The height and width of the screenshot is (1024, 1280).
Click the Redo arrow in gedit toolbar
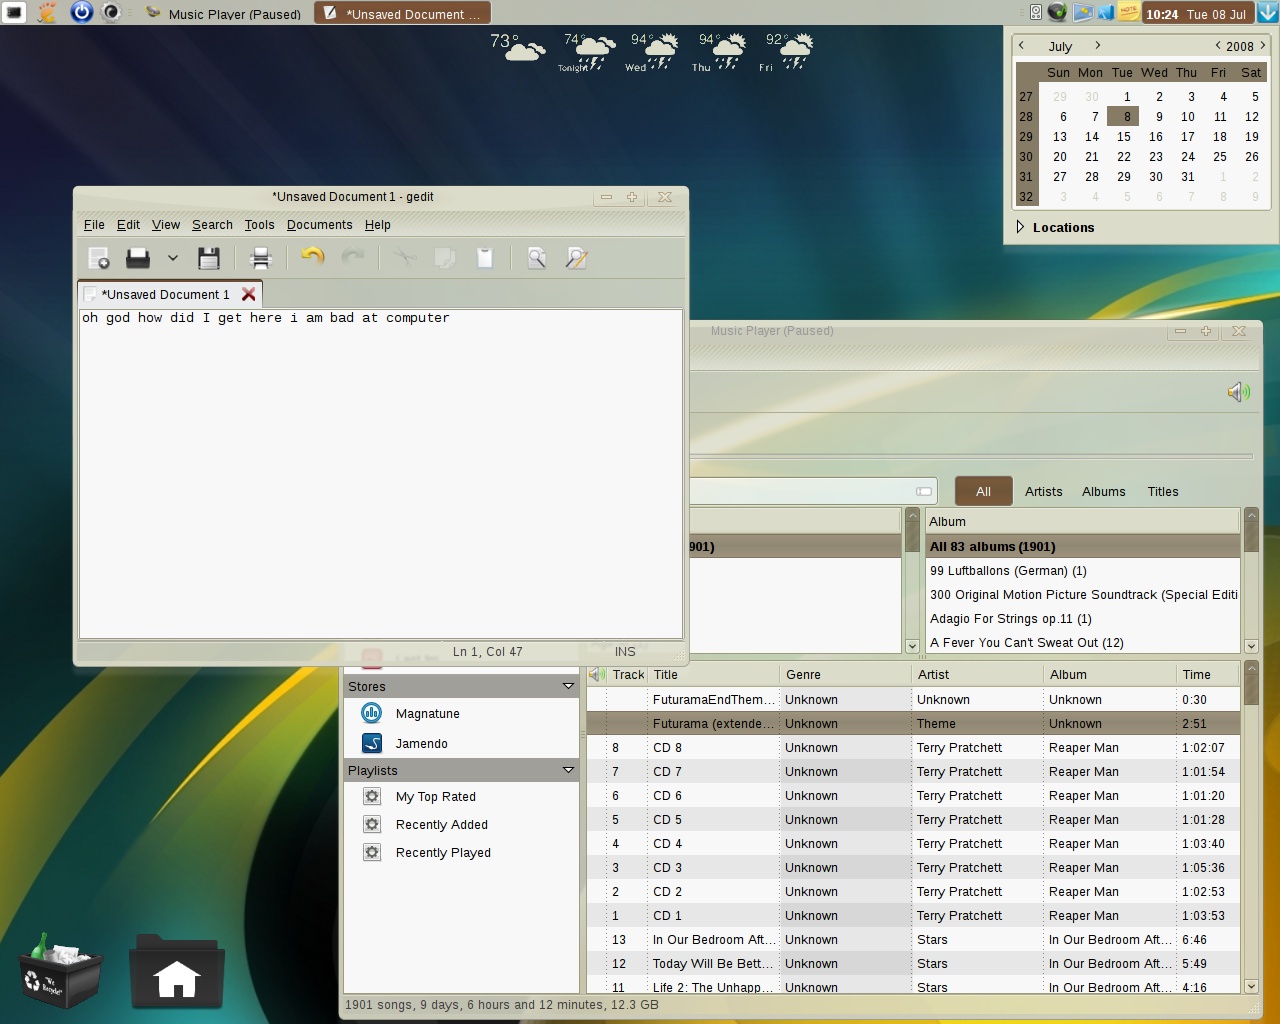353,258
